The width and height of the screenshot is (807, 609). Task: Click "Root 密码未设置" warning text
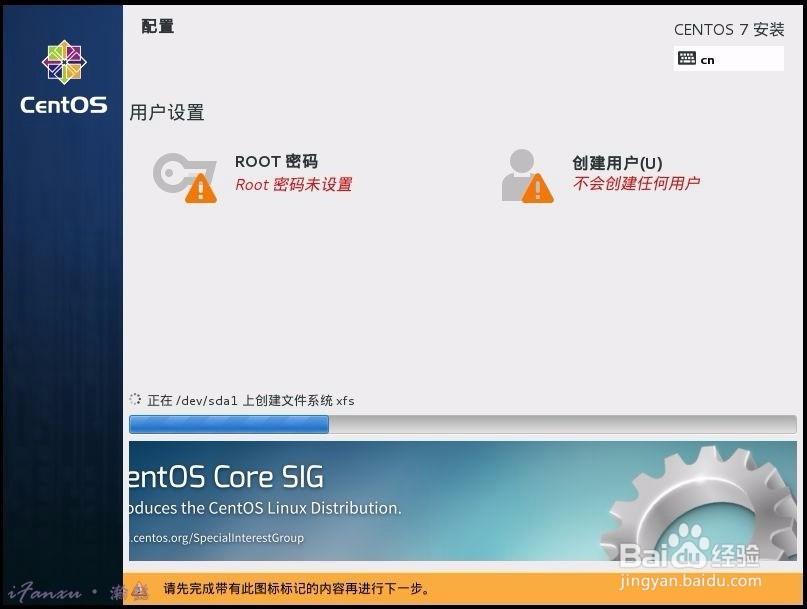coord(294,184)
